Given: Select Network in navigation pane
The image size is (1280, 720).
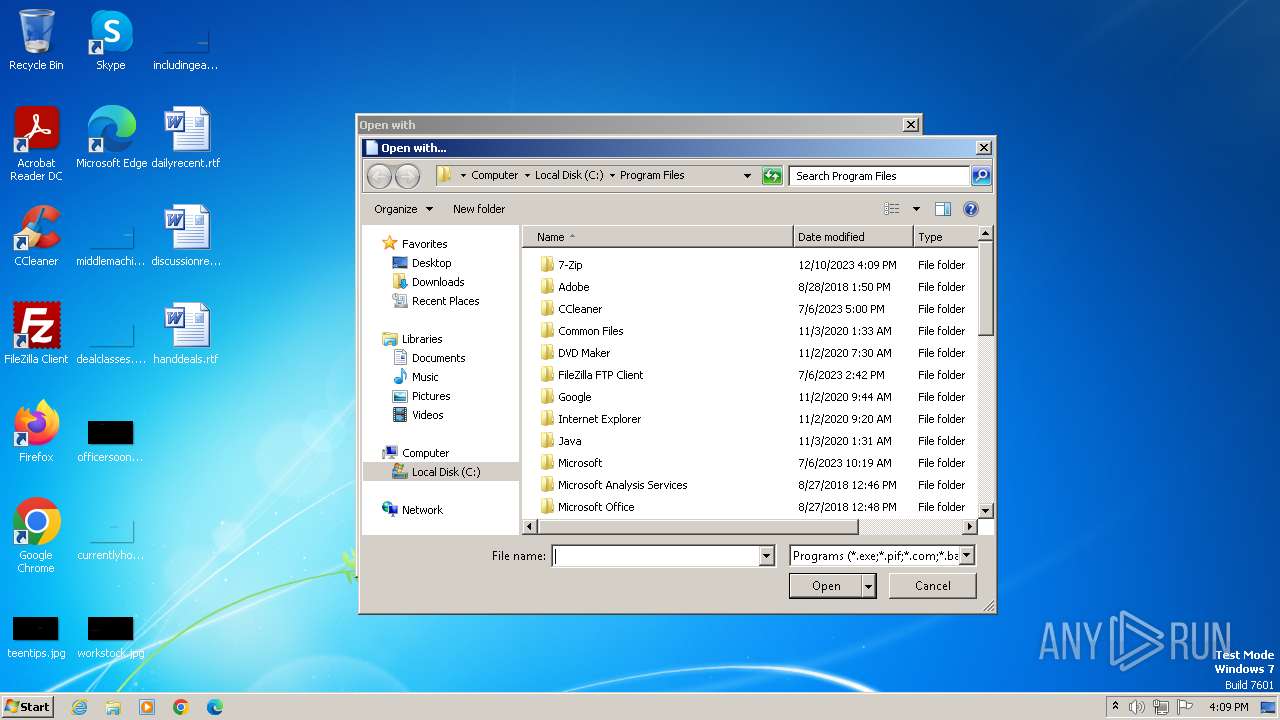Looking at the screenshot, I should [422, 509].
